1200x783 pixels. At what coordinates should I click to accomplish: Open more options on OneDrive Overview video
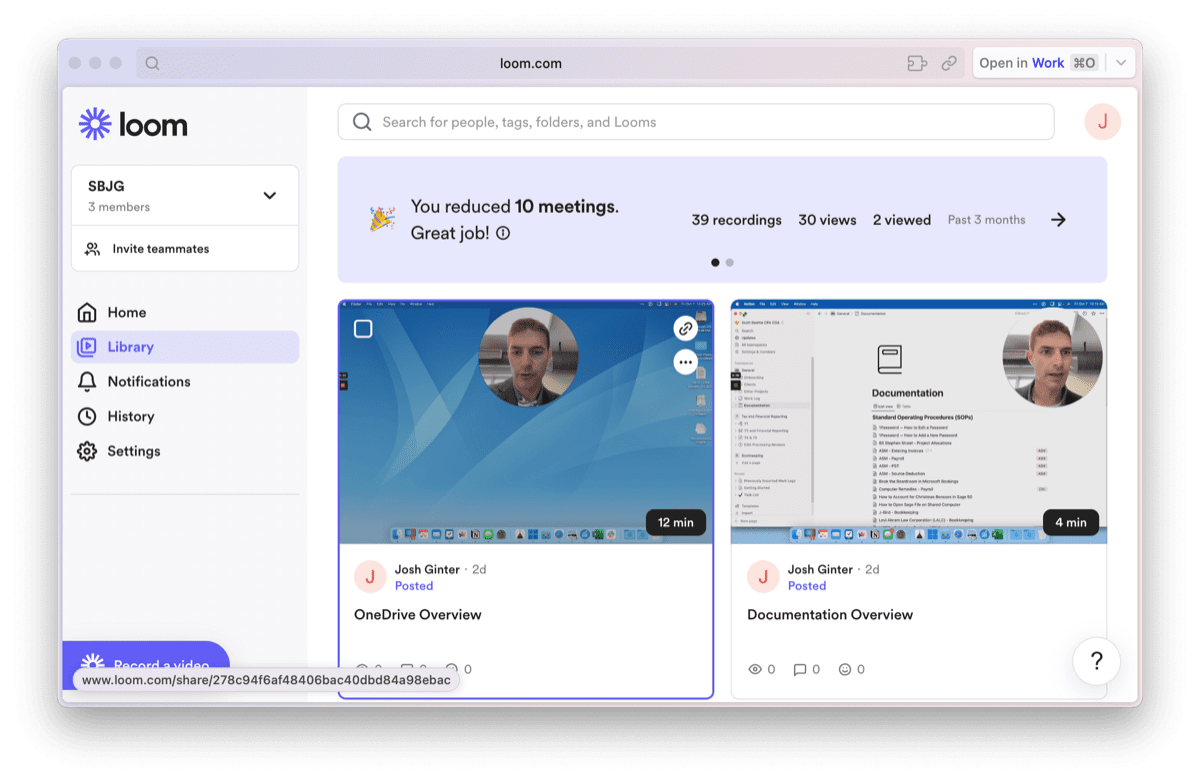[x=685, y=362]
